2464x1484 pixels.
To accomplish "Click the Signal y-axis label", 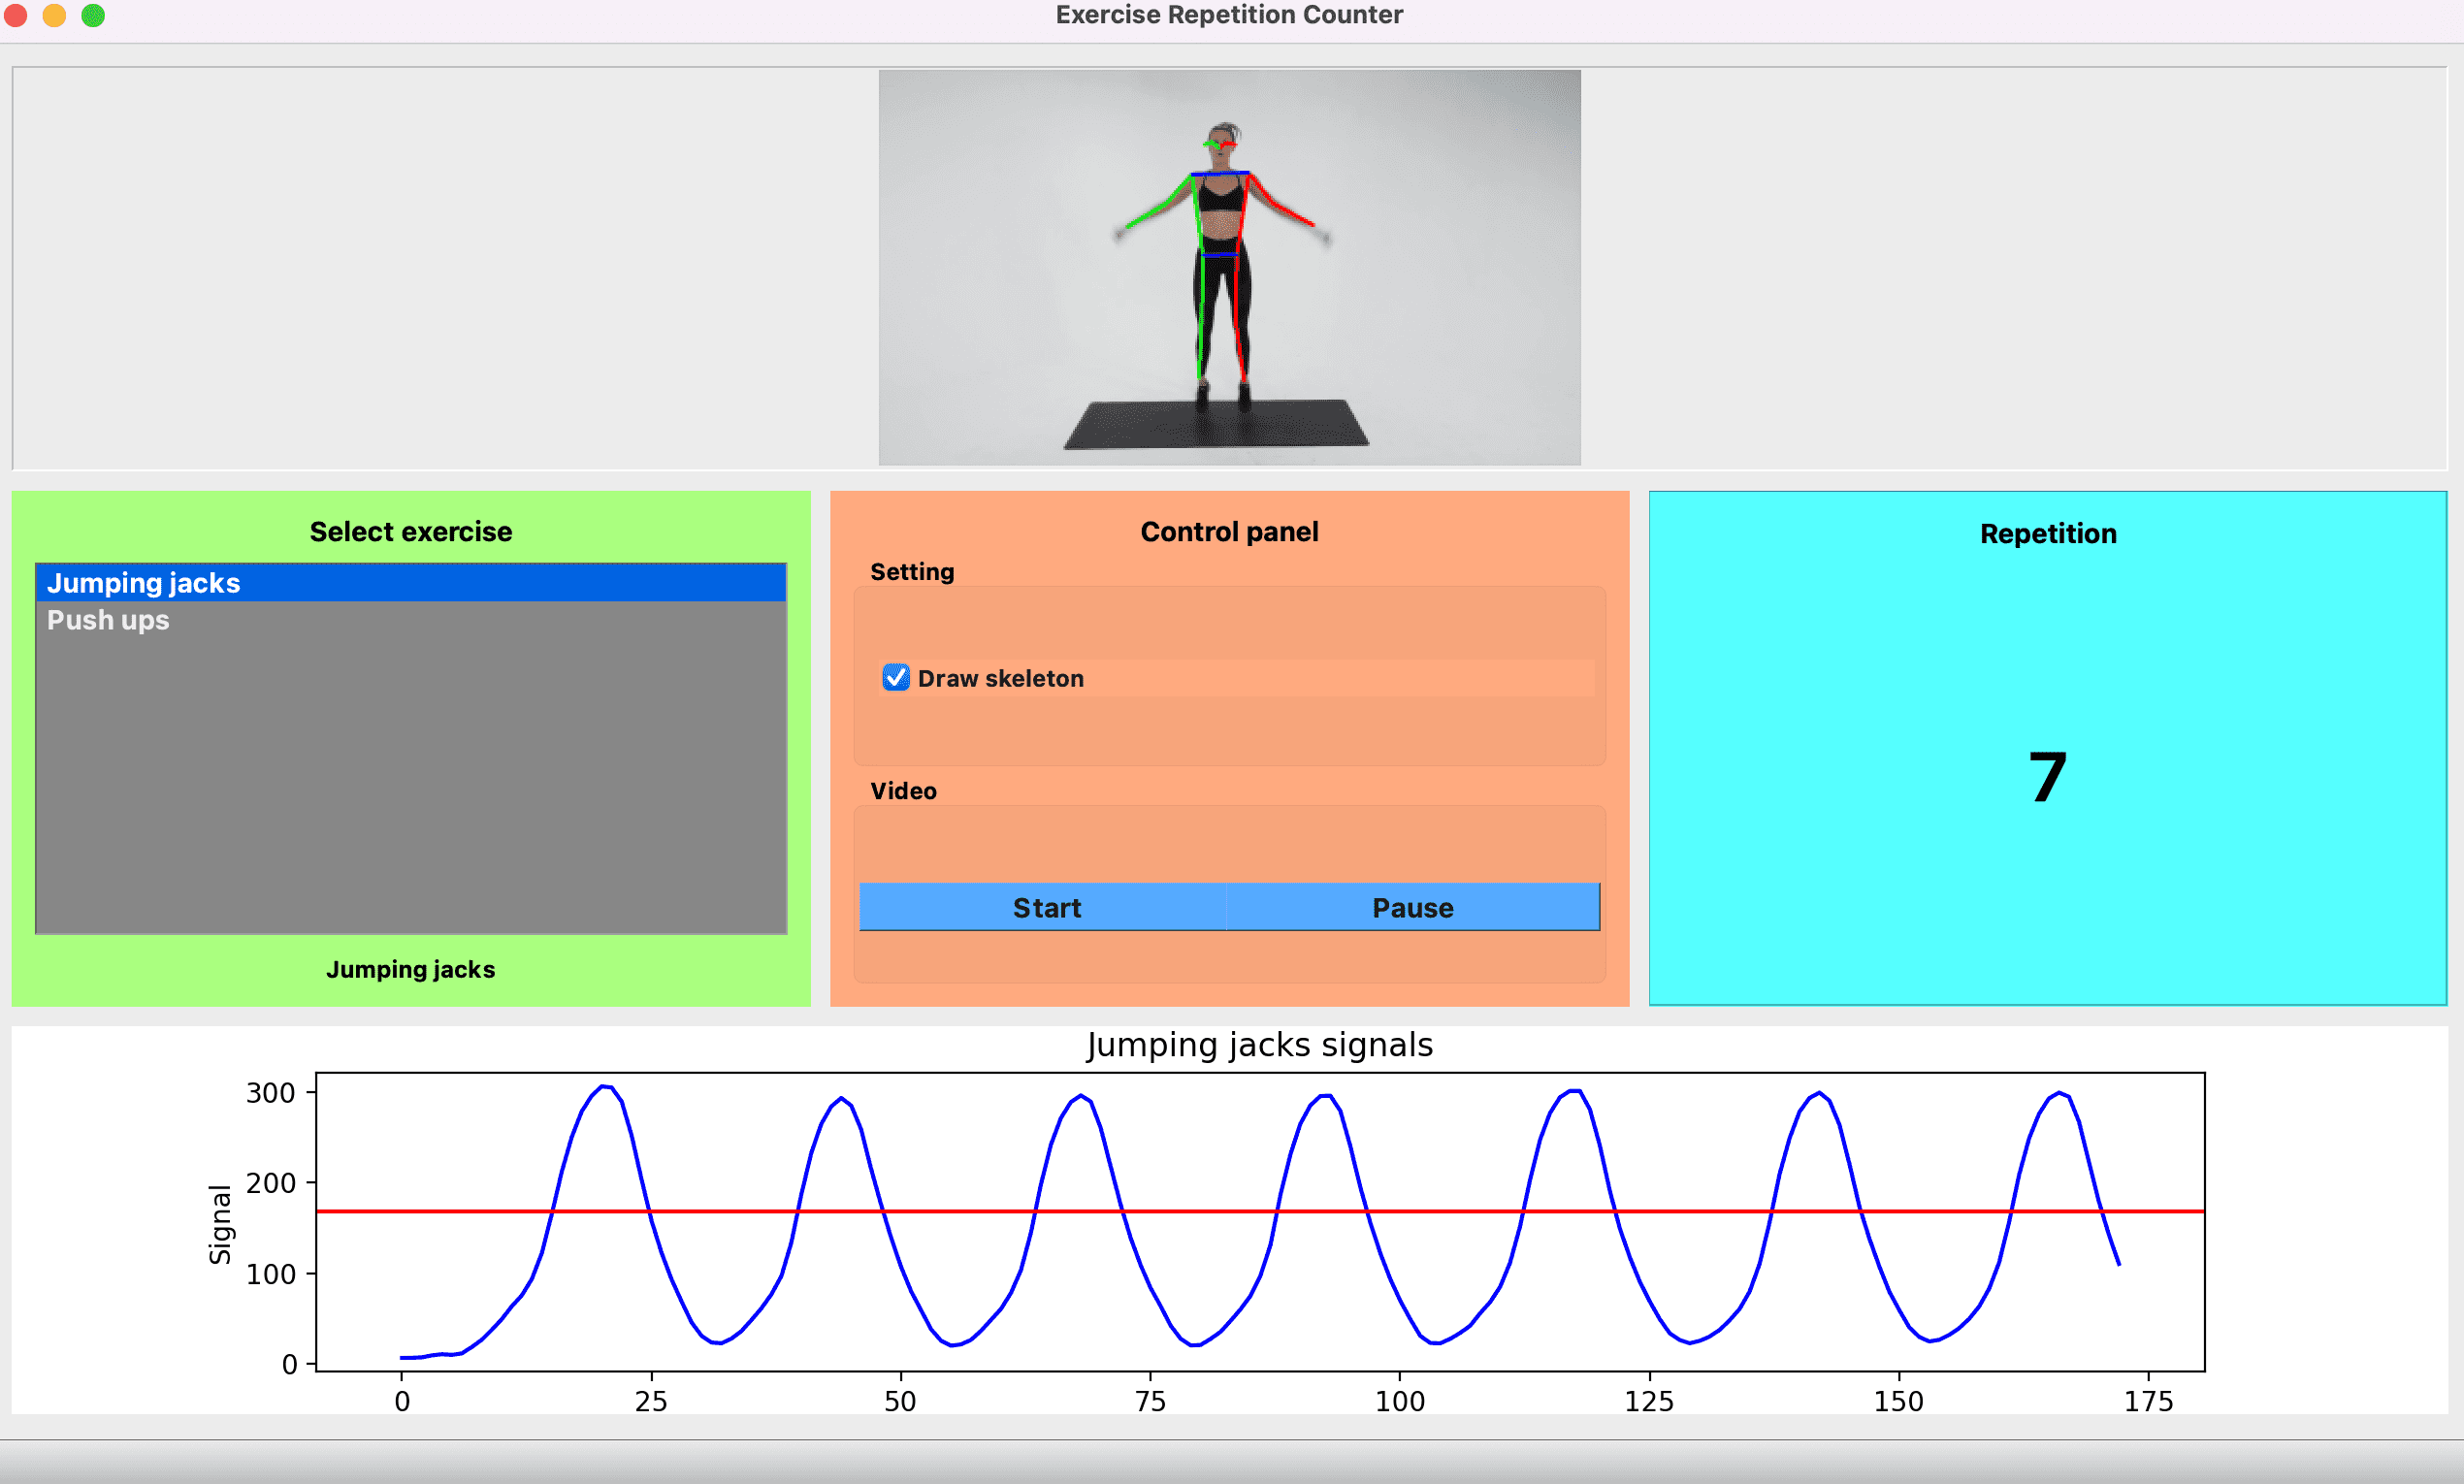I will (x=220, y=1224).
